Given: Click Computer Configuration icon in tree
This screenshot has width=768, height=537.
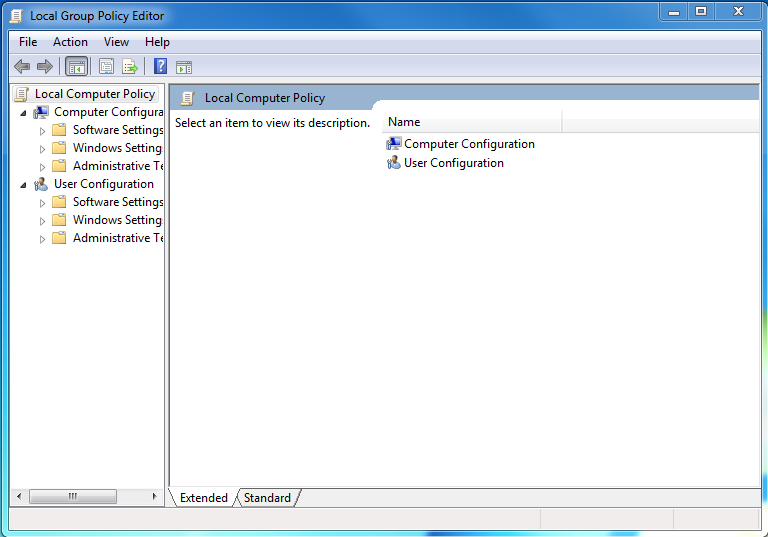Looking at the screenshot, I should pyautogui.click(x=41, y=113).
